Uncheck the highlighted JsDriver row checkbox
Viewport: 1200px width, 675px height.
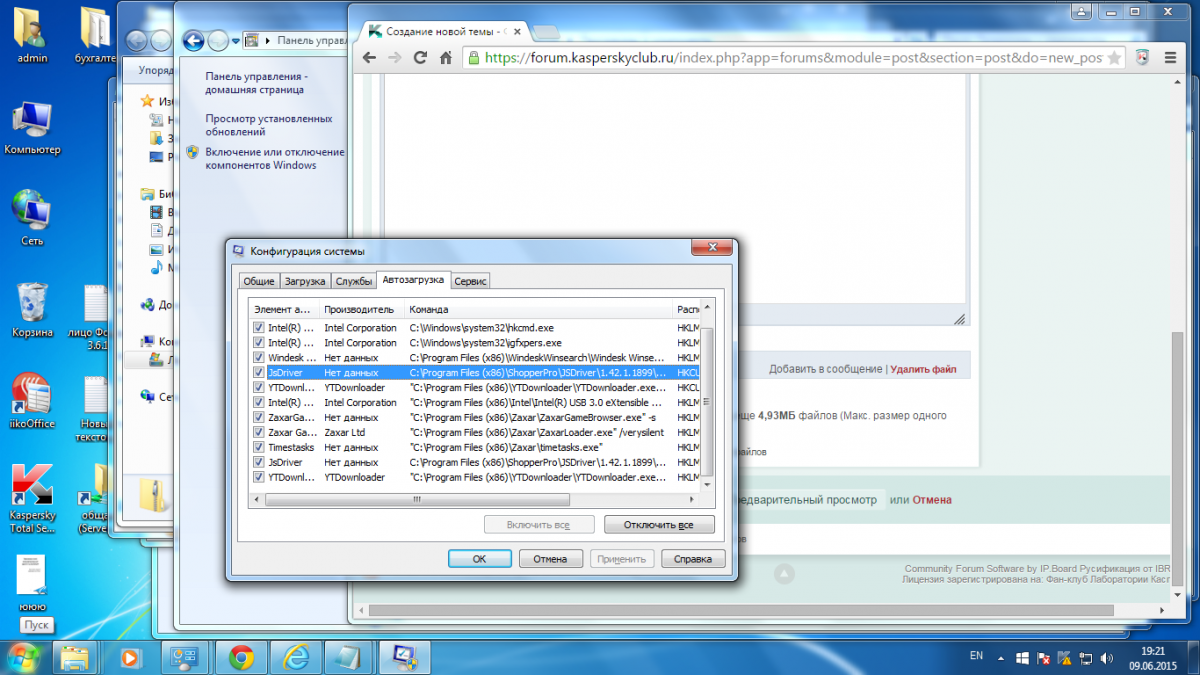259,372
